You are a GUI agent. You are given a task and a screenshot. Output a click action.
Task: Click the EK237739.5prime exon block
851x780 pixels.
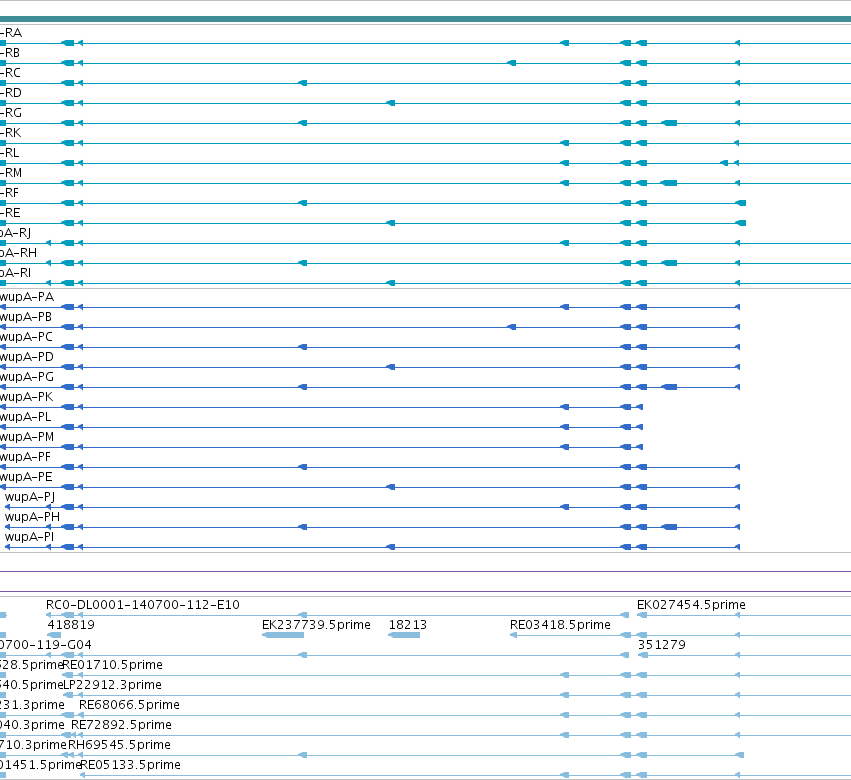283,635
